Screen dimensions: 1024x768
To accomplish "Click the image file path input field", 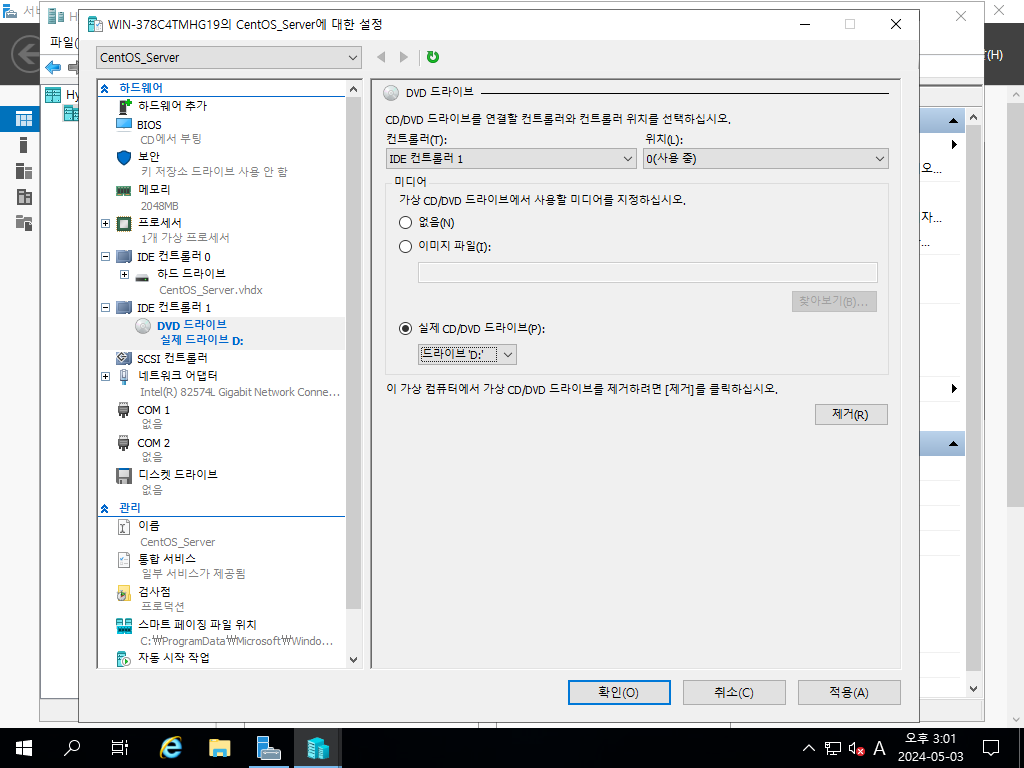I will 647,272.
